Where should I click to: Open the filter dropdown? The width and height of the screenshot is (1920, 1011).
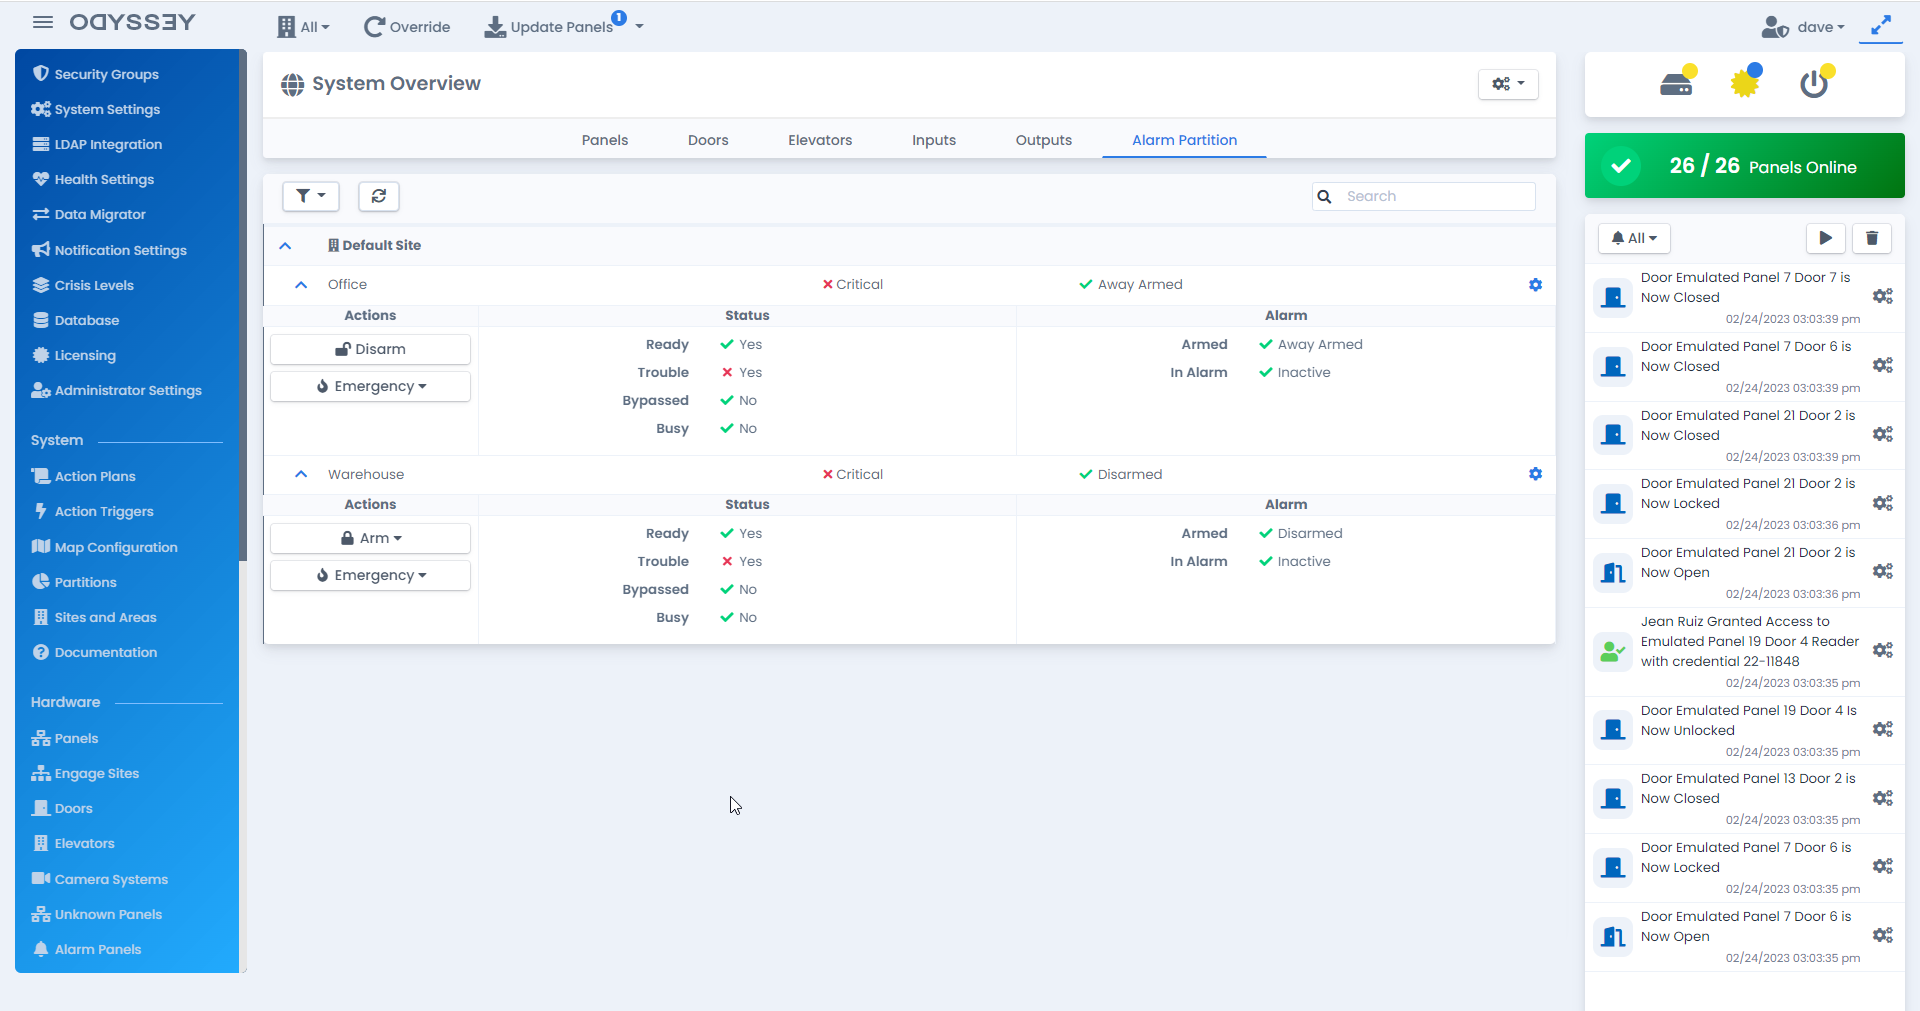(311, 196)
